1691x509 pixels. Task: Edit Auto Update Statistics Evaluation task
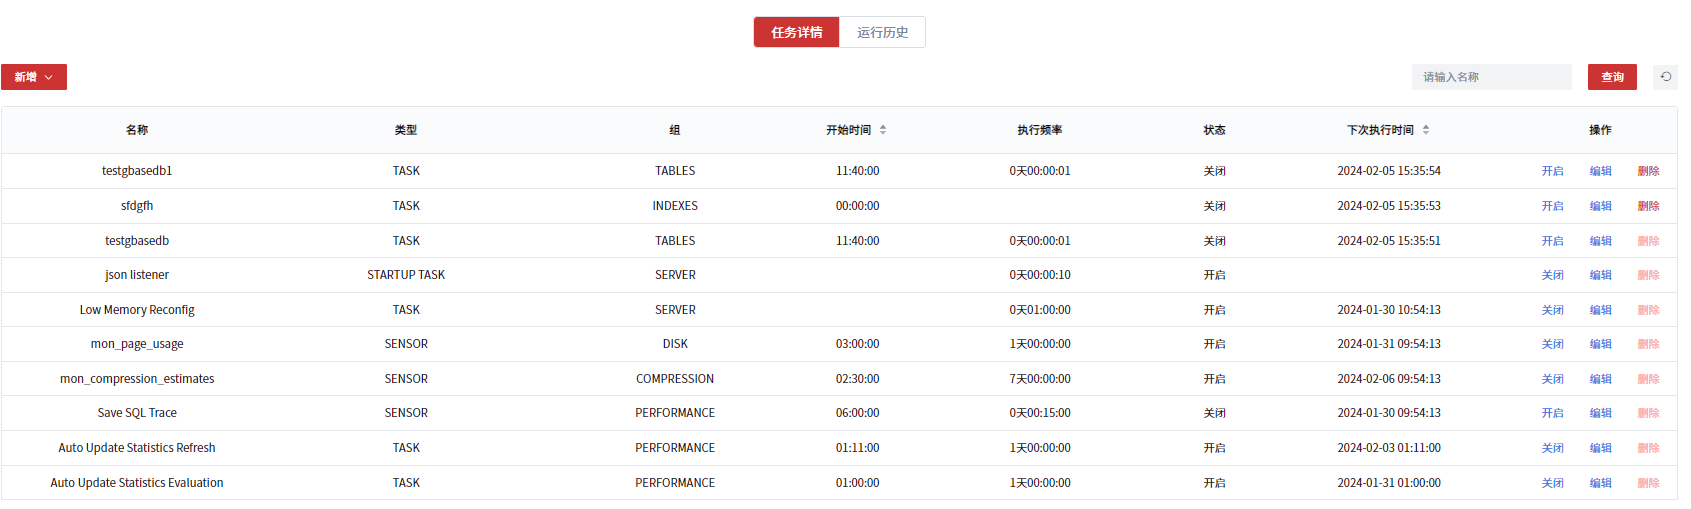click(1600, 483)
